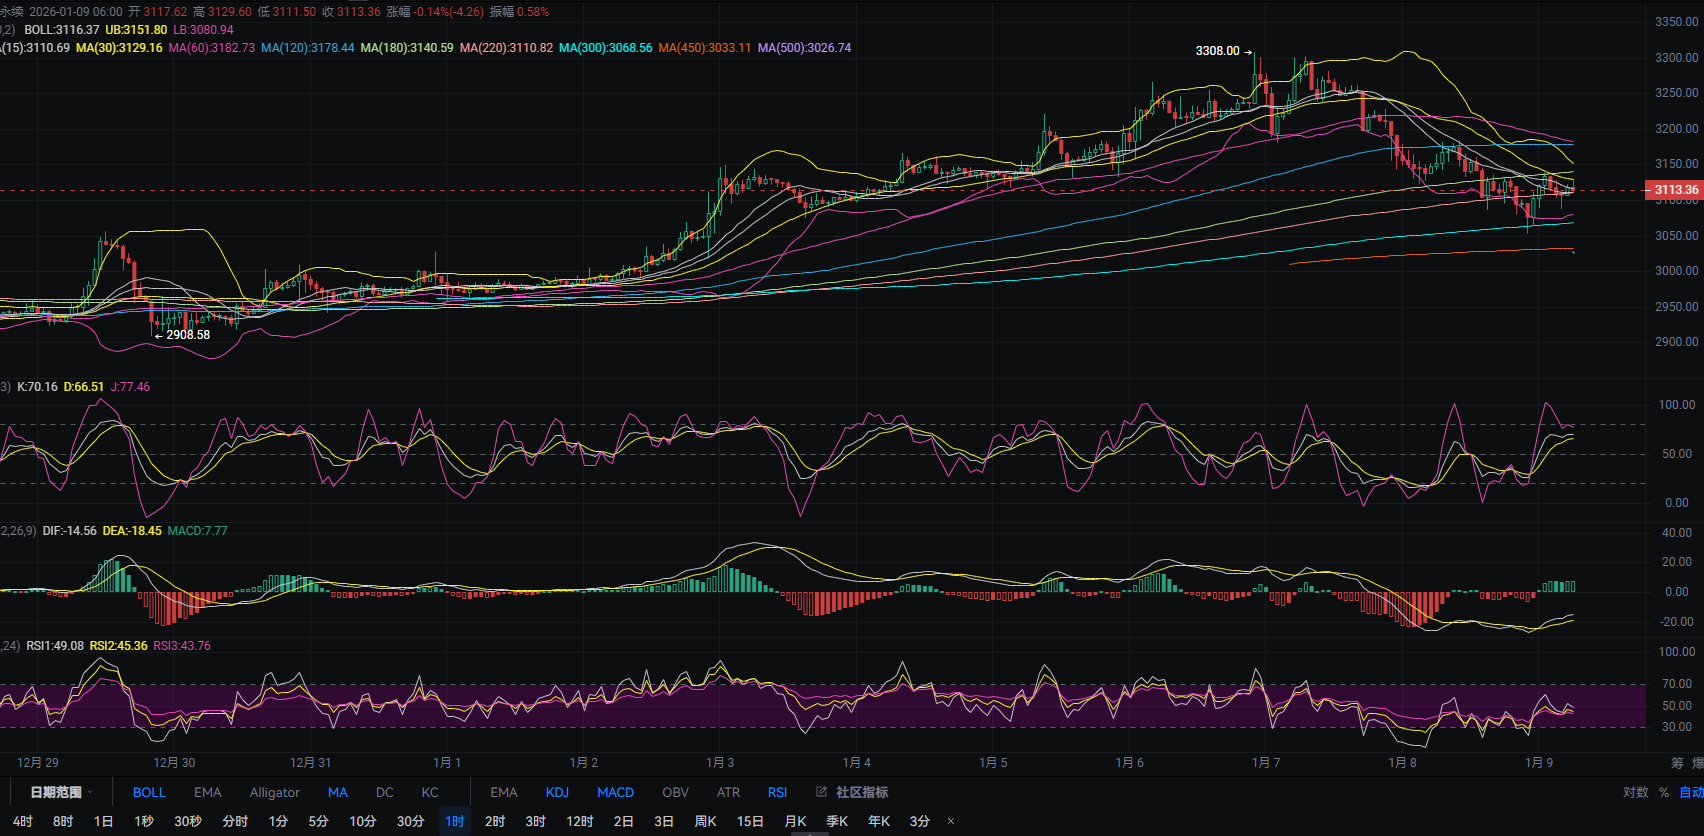Image resolution: width=1704 pixels, height=836 pixels.
Task: Enable 对数 logarithmic price scale
Action: (x=1635, y=792)
